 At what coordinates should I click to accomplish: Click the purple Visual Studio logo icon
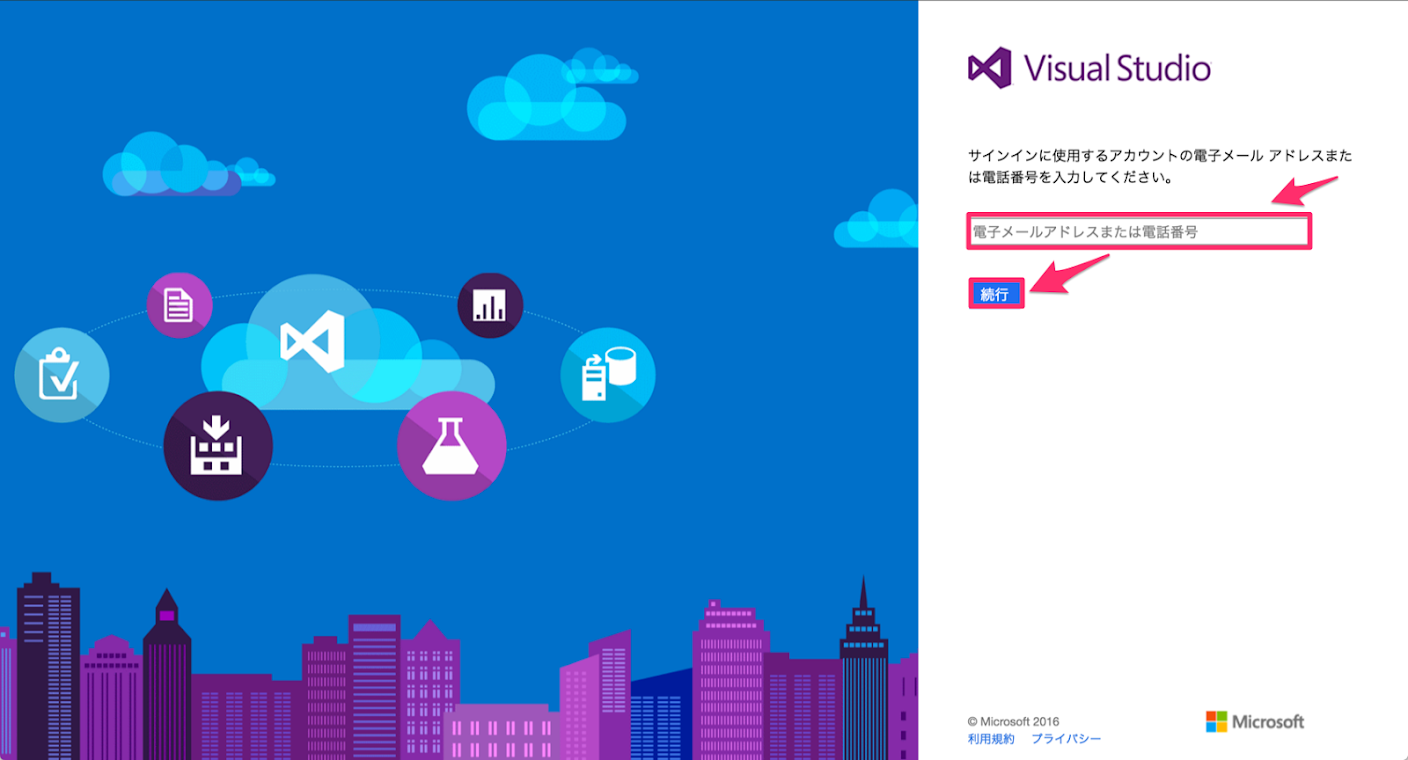(989, 68)
